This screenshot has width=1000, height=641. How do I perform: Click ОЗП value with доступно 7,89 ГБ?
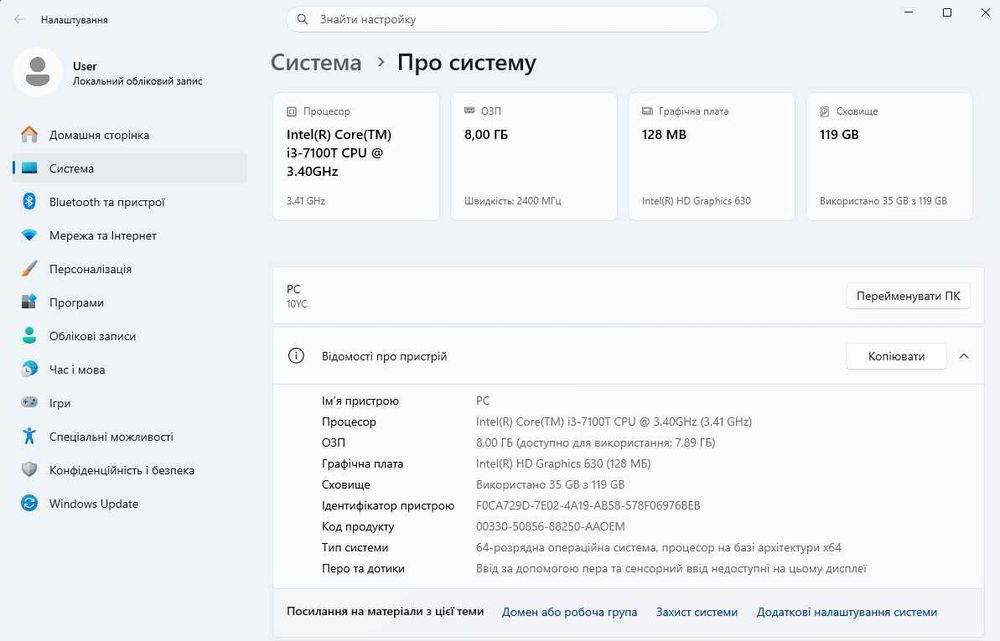point(596,443)
